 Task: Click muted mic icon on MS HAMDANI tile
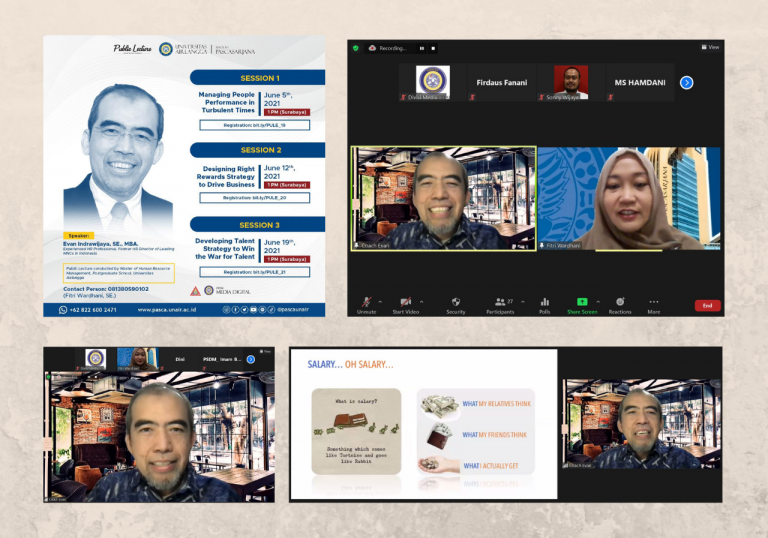click(x=610, y=97)
